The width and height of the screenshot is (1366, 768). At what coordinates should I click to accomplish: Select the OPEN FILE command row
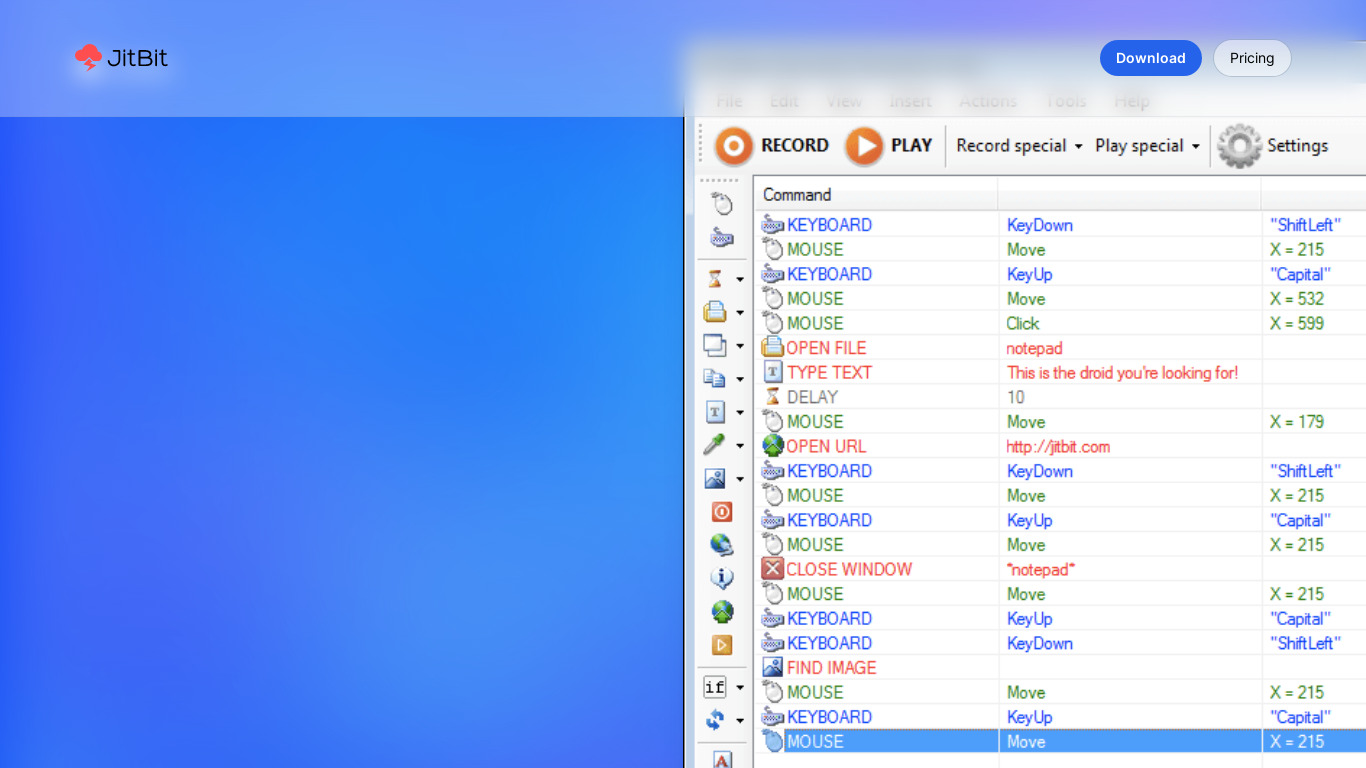pos(1060,348)
